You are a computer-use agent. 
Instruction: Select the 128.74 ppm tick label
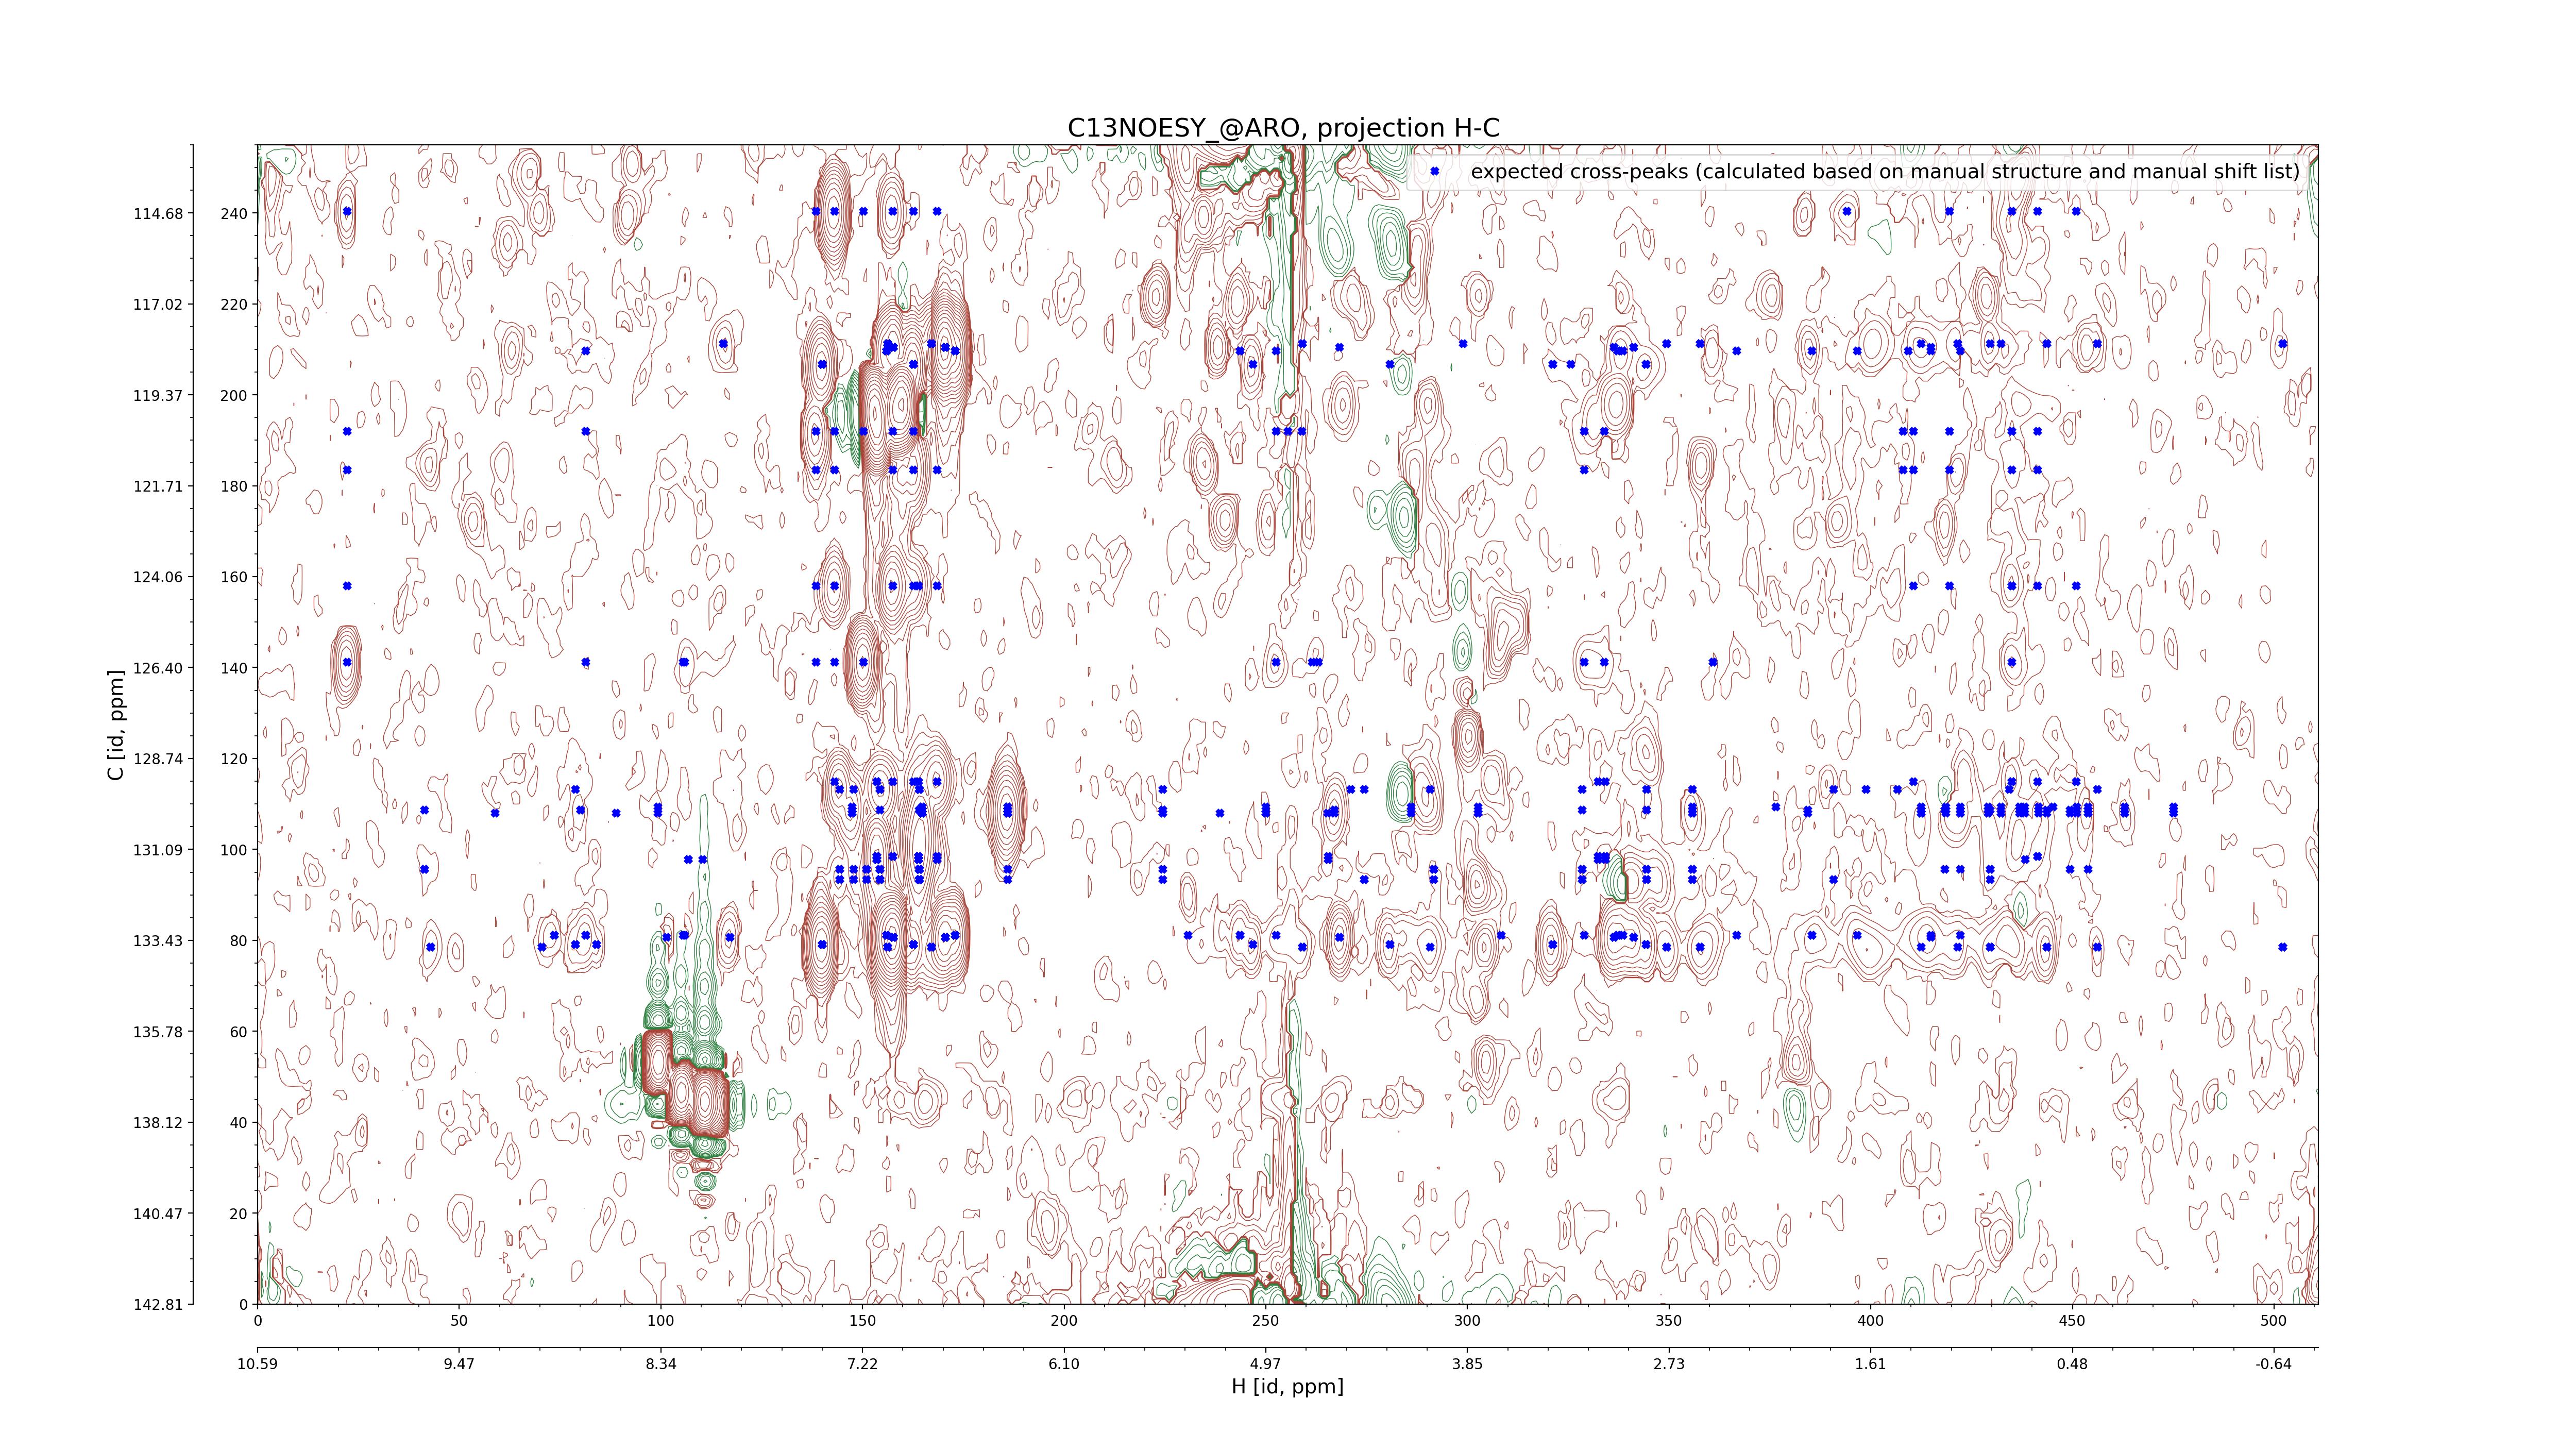(x=158, y=759)
